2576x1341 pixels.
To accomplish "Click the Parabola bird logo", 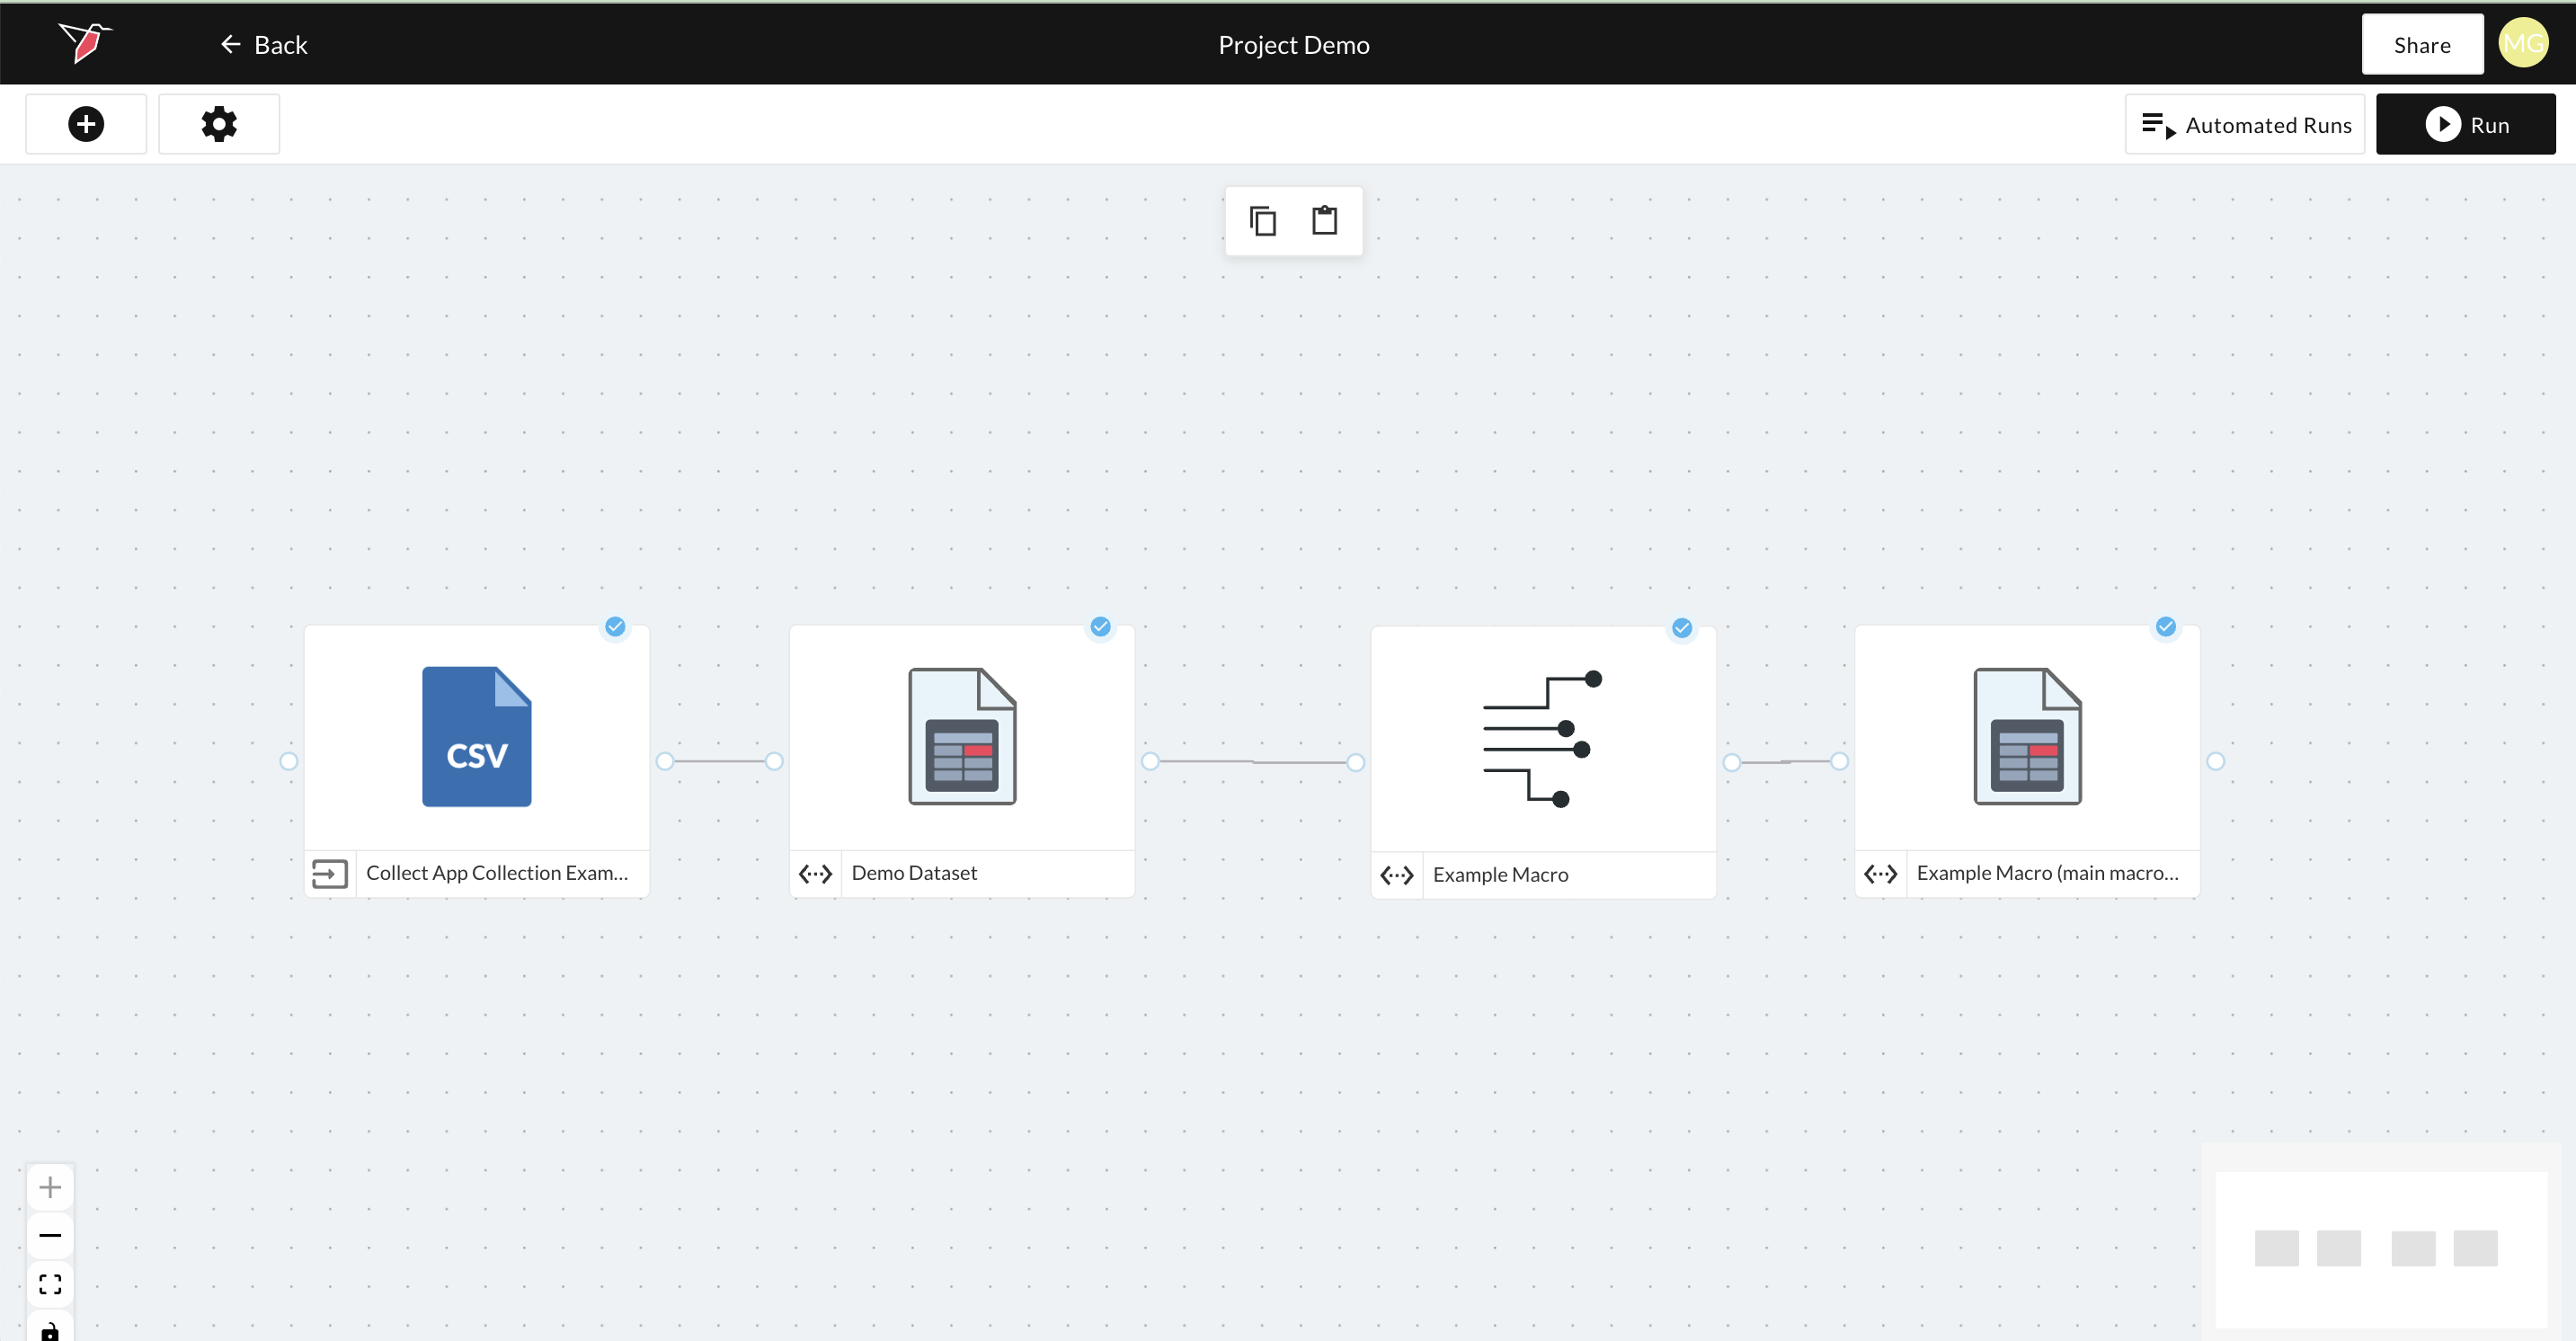I will pyautogui.click(x=85, y=42).
